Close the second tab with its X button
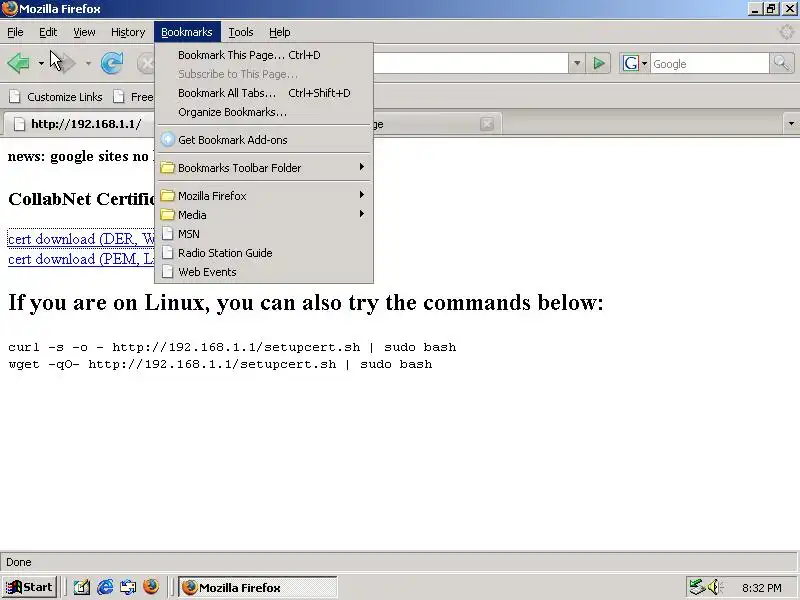 [x=487, y=123]
